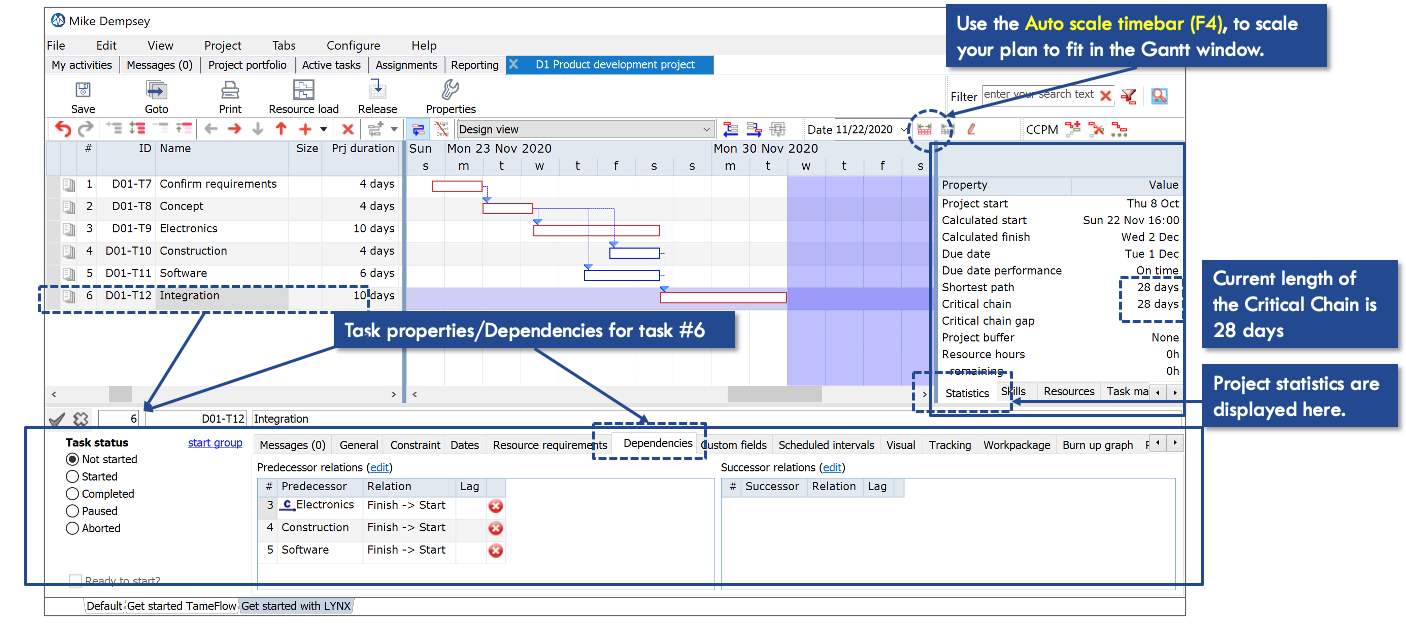Image resolution: width=1406 pixels, height=628 pixels.
Task: Click the Print icon
Action: click(x=230, y=90)
